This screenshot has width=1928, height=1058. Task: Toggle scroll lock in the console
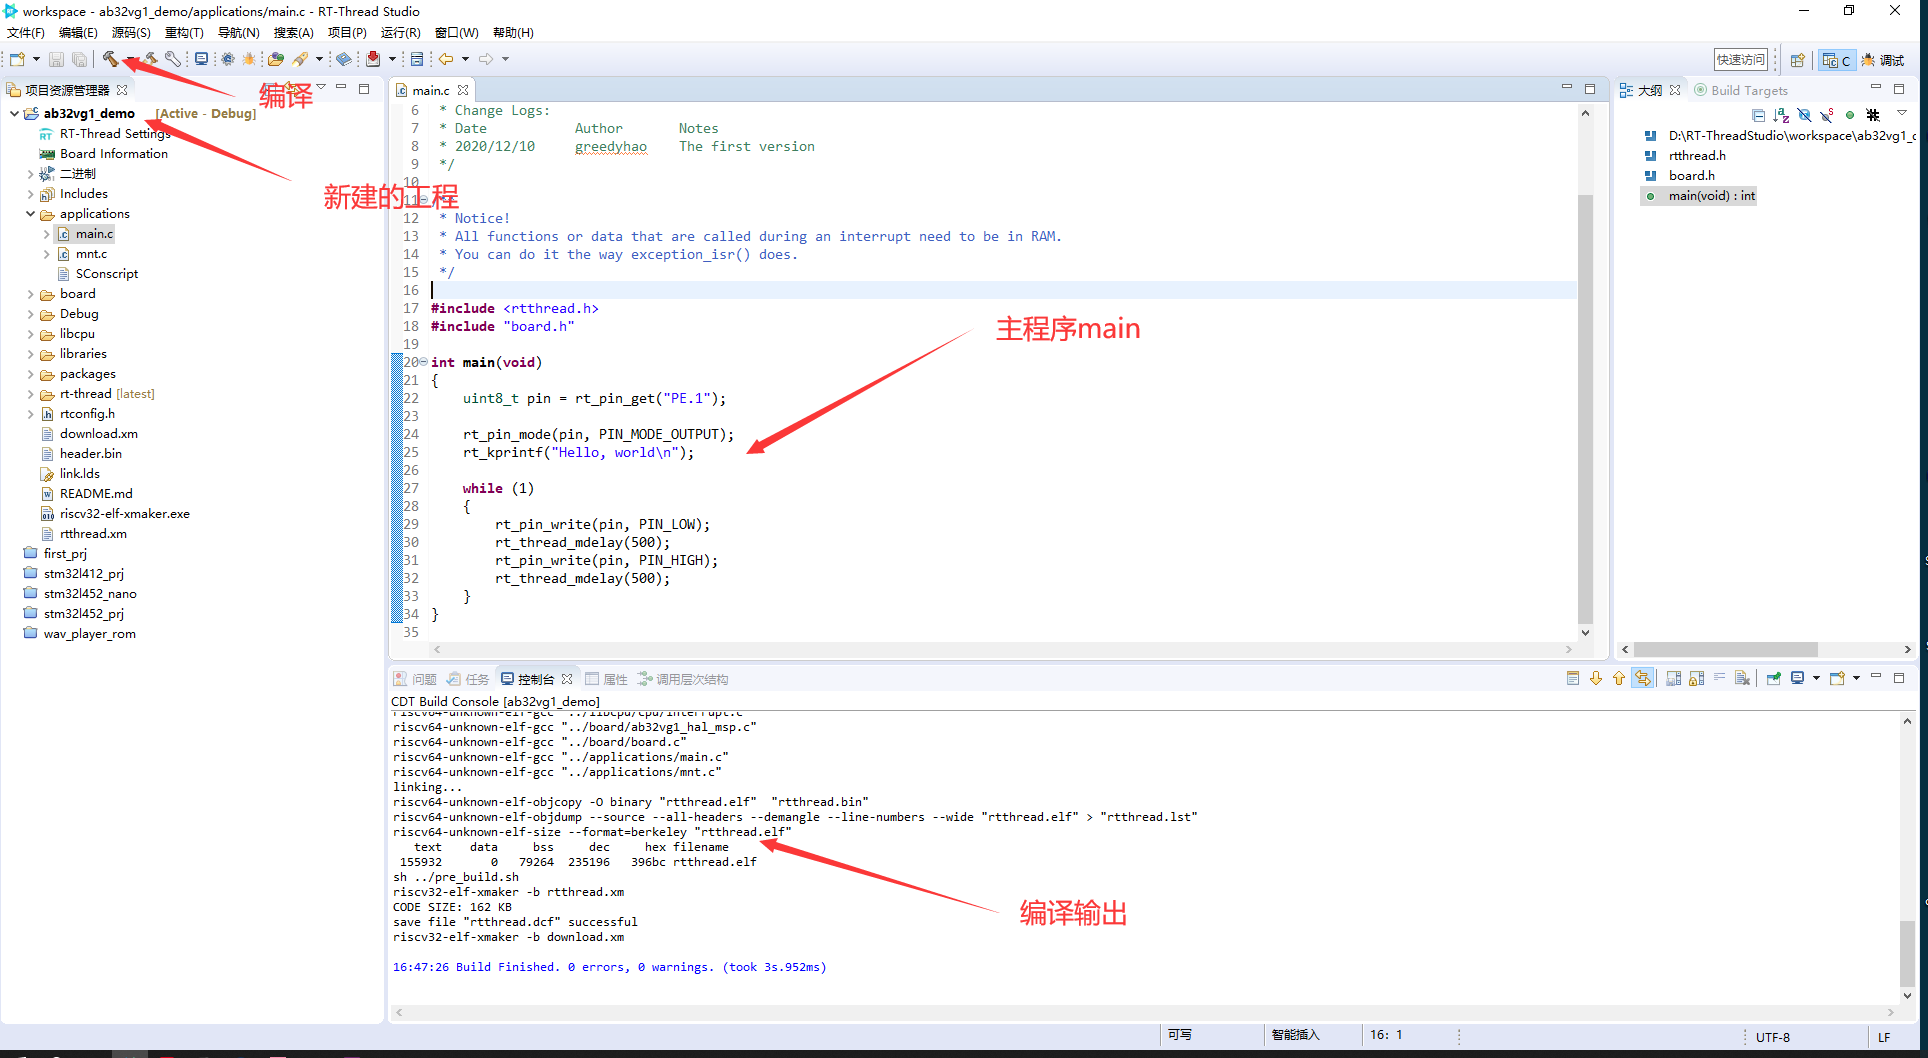point(1697,678)
